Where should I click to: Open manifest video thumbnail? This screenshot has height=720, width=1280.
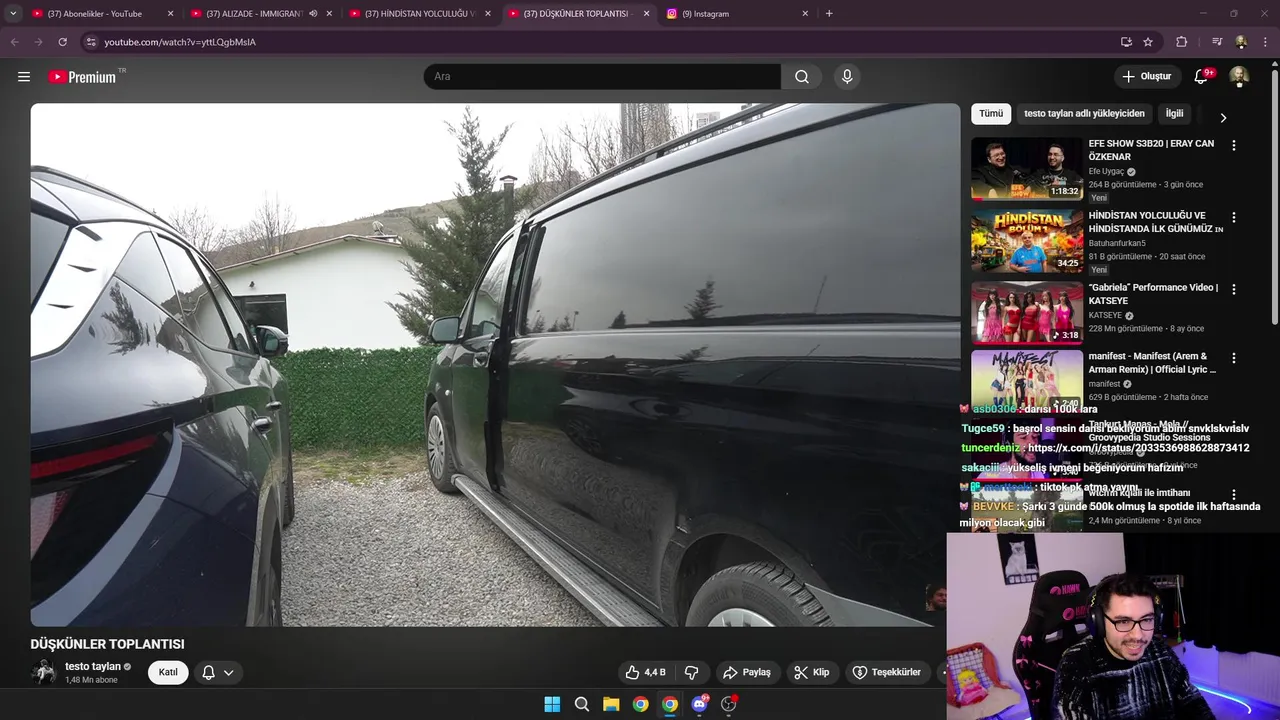[1027, 381]
